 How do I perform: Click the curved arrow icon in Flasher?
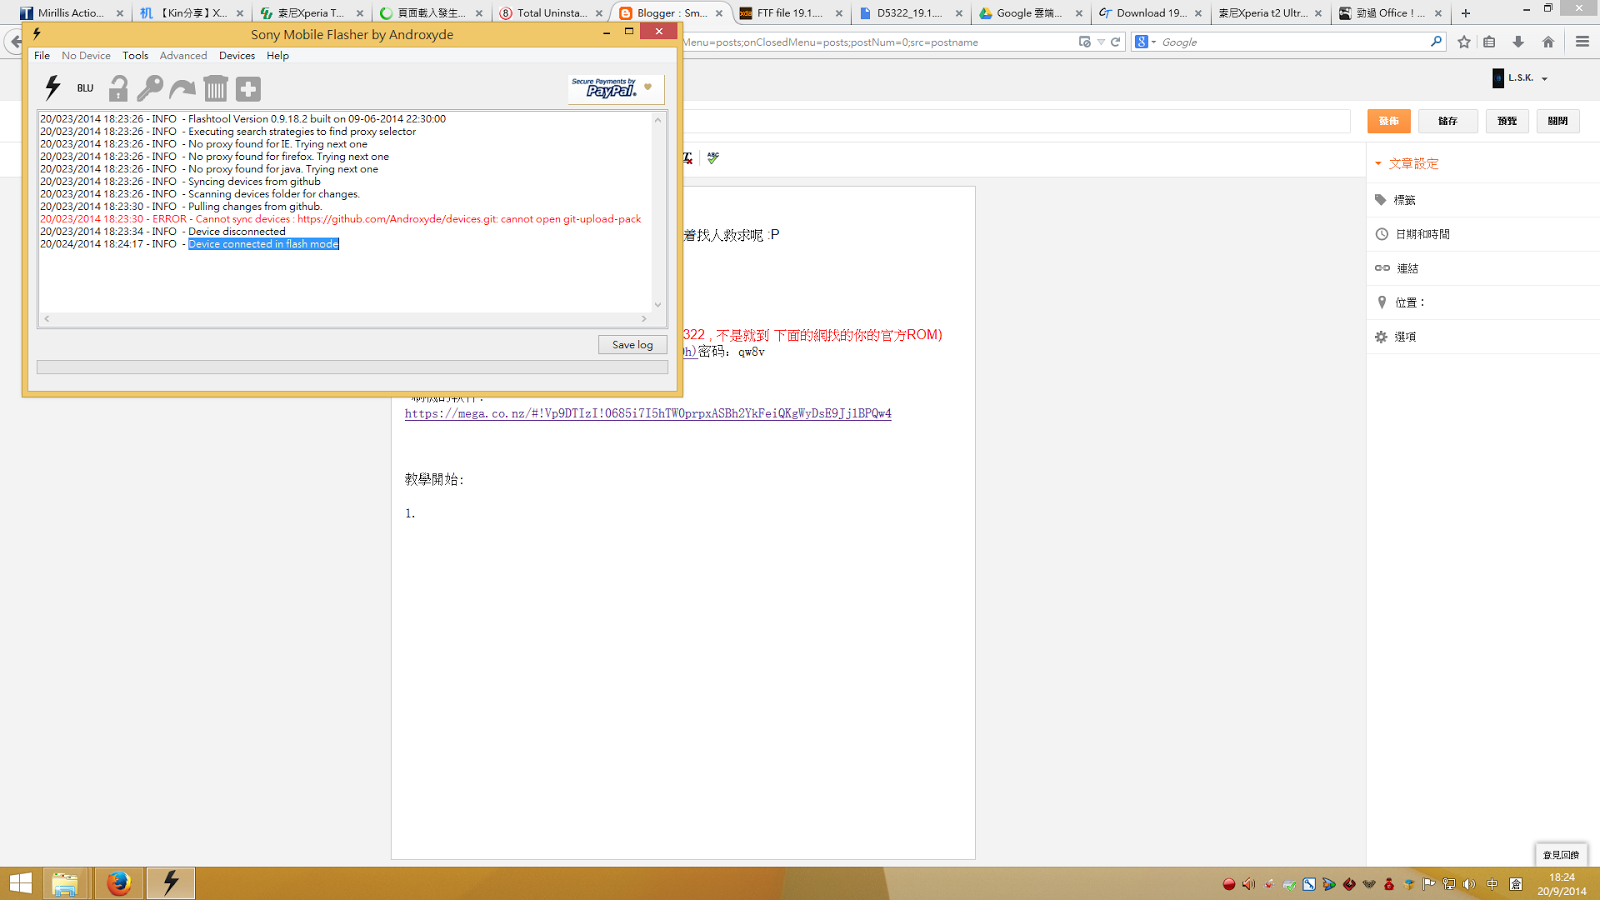coord(182,89)
